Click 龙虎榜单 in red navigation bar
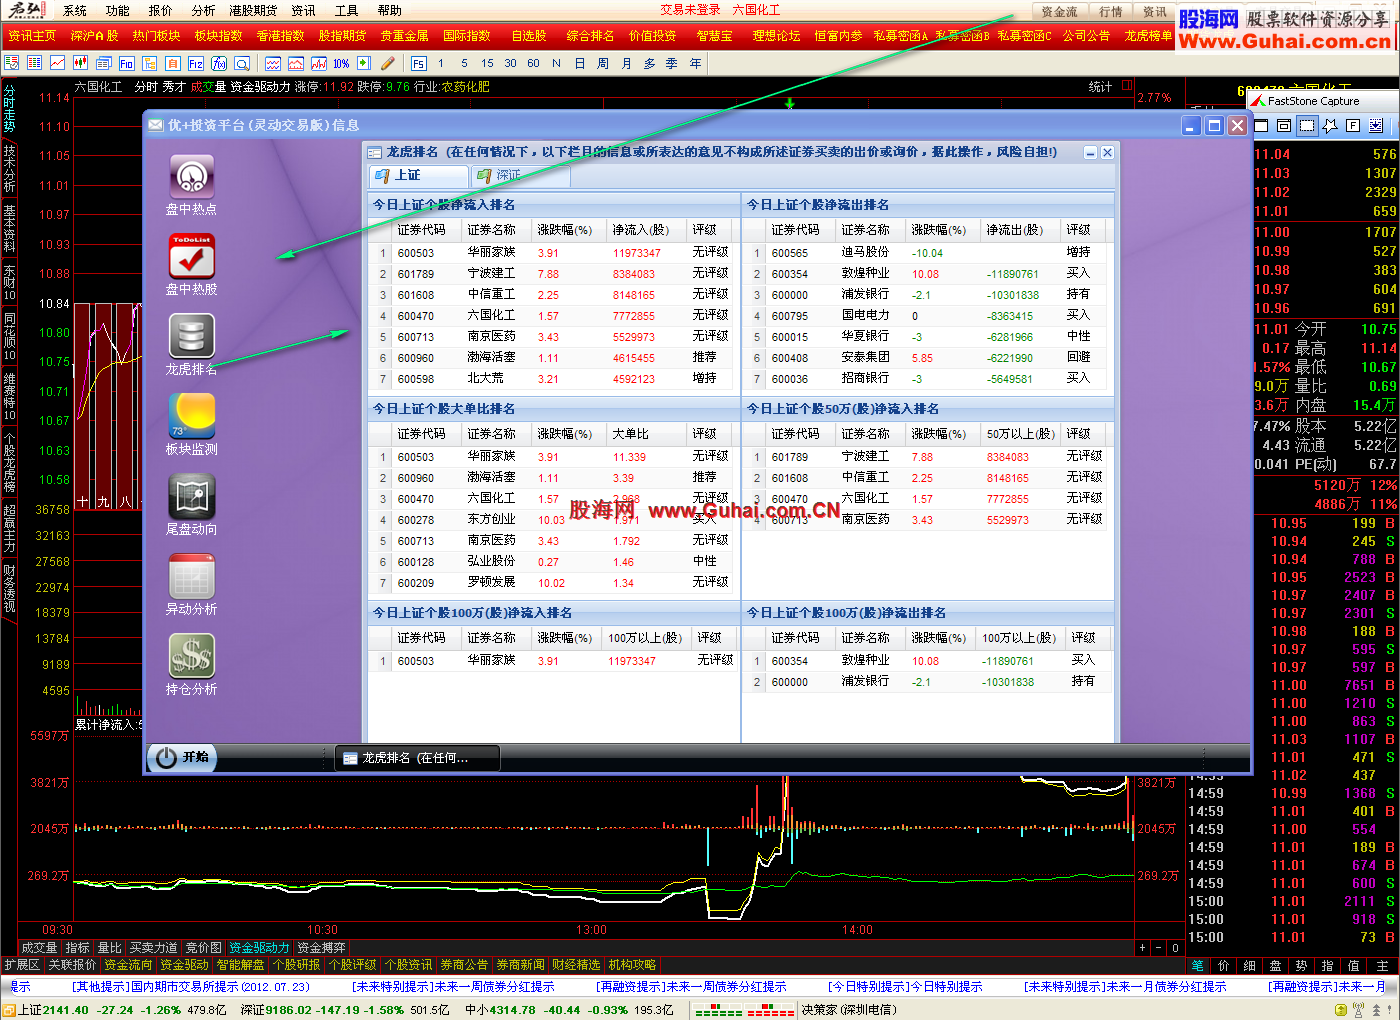1400x1020 pixels. coord(1148,36)
